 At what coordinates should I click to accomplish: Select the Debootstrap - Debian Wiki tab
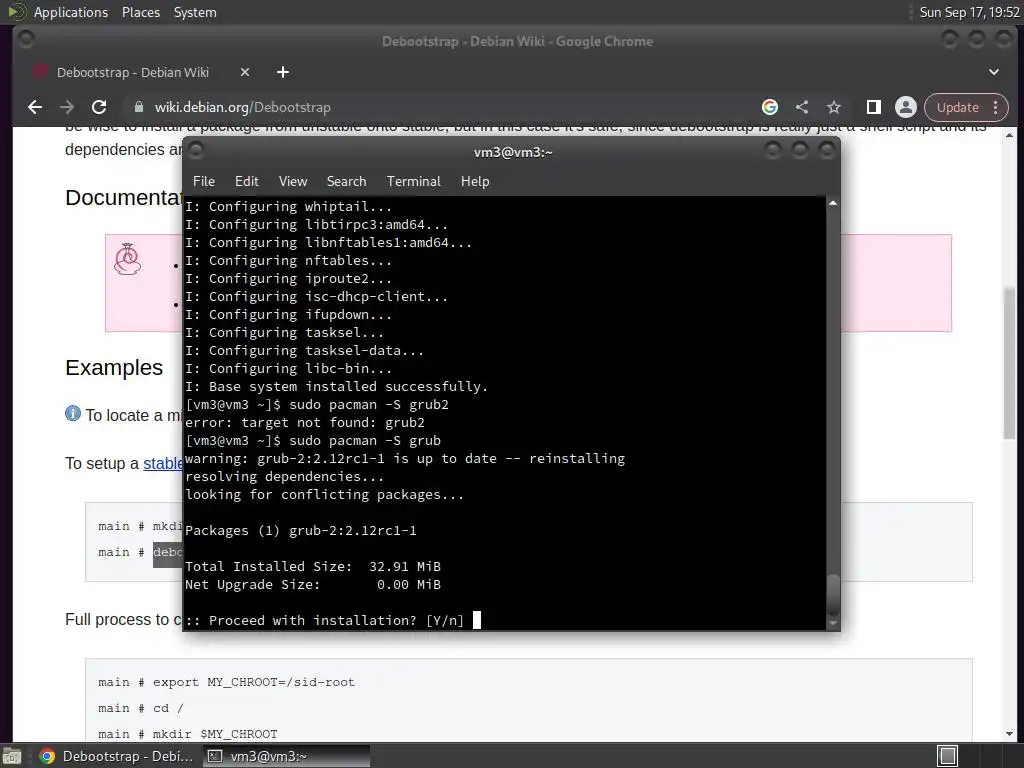pos(133,72)
